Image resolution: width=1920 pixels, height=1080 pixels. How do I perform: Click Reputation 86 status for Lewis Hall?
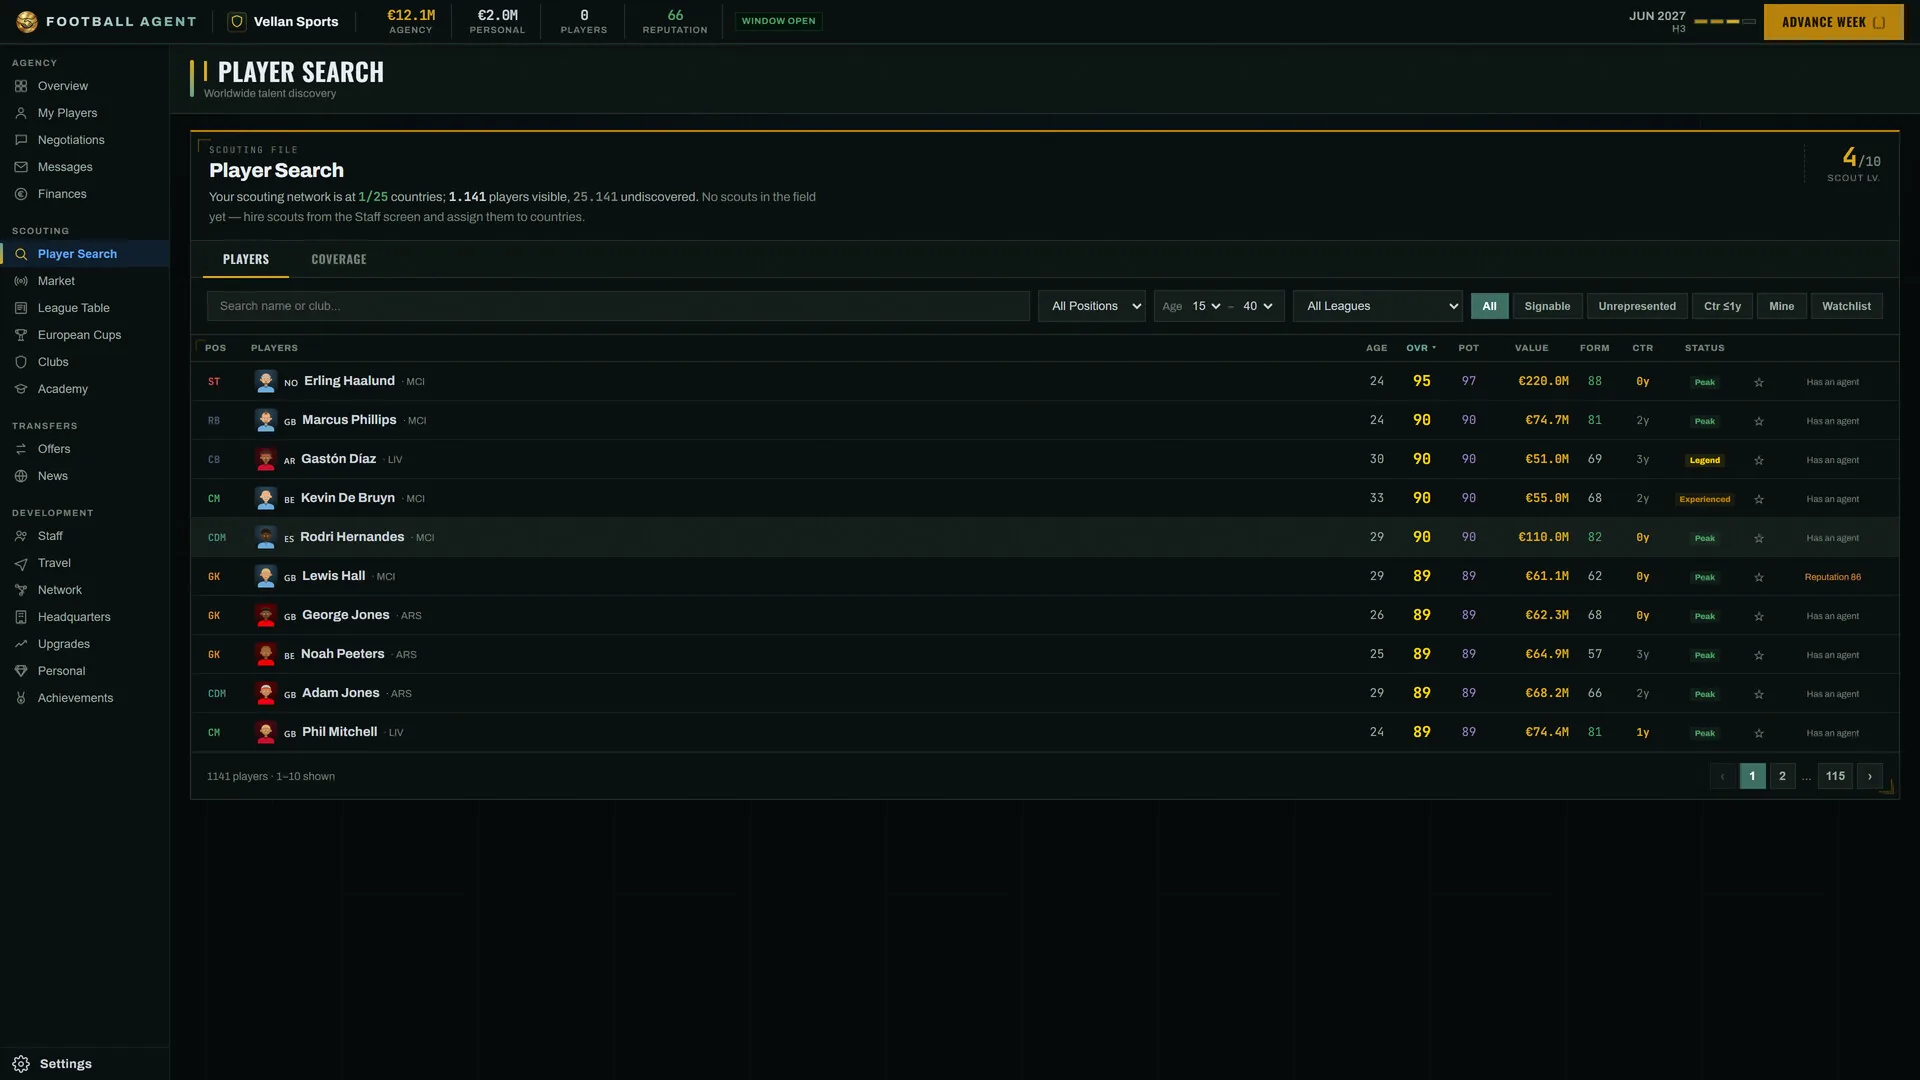click(1833, 577)
